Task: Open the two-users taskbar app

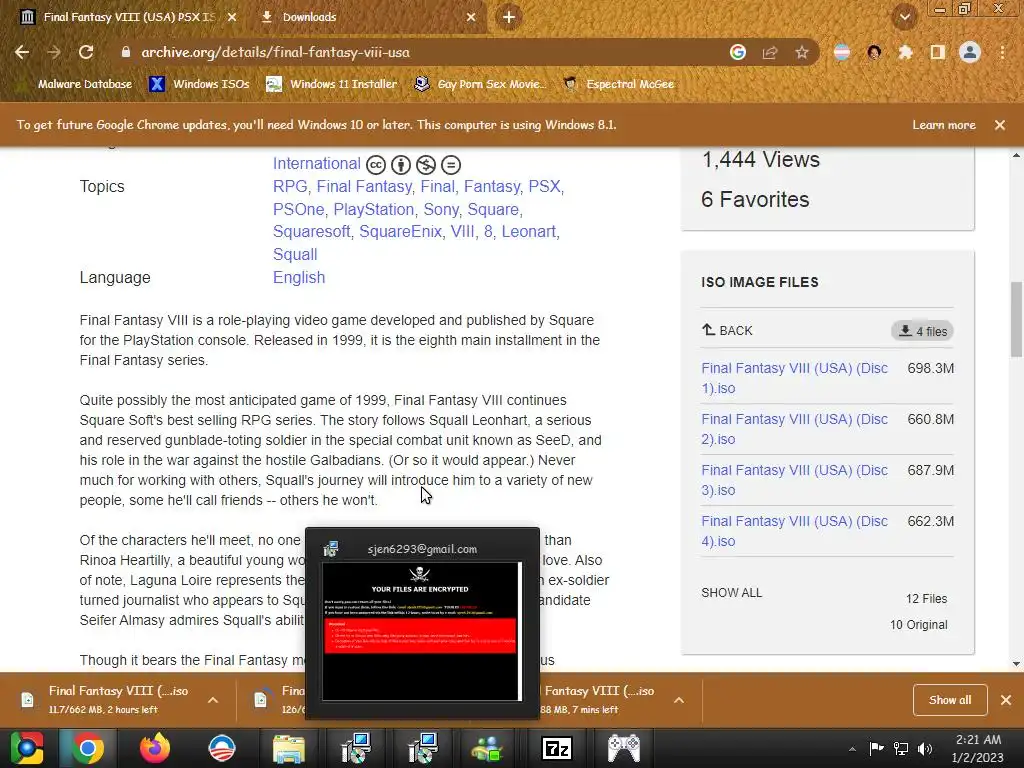Action: click(488, 748)
